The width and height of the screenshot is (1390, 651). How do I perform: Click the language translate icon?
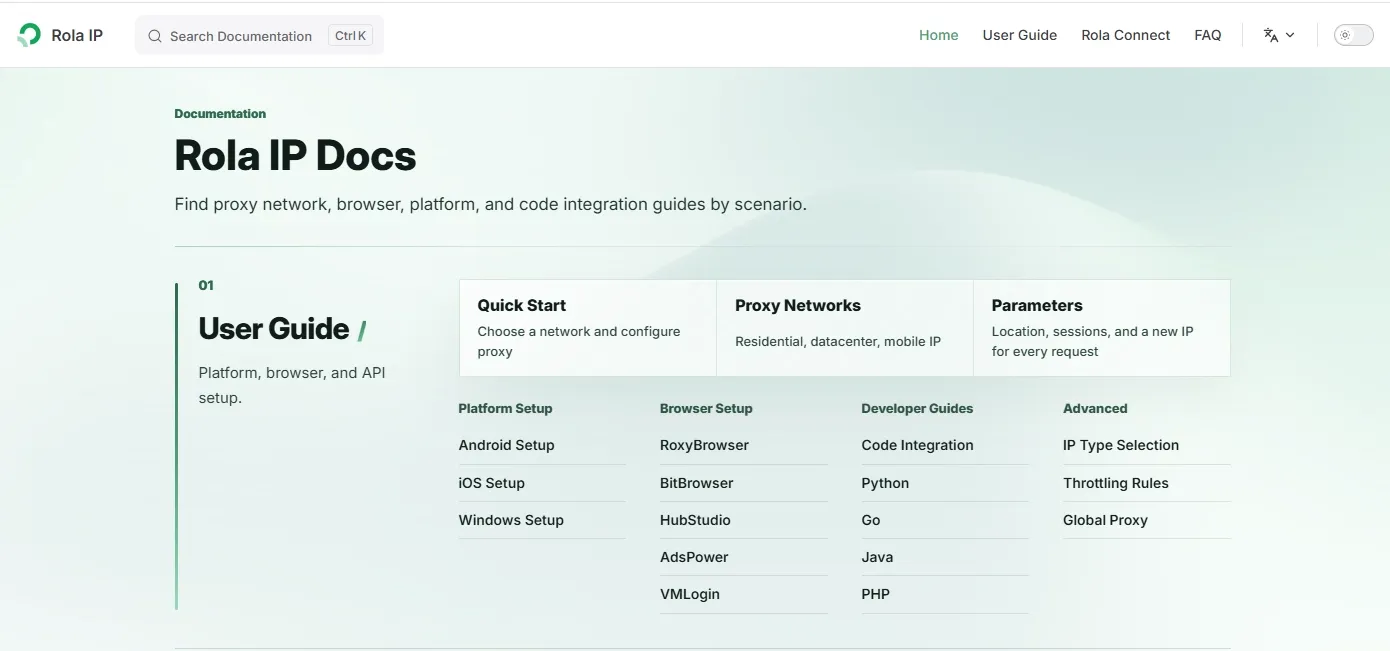1271,35
